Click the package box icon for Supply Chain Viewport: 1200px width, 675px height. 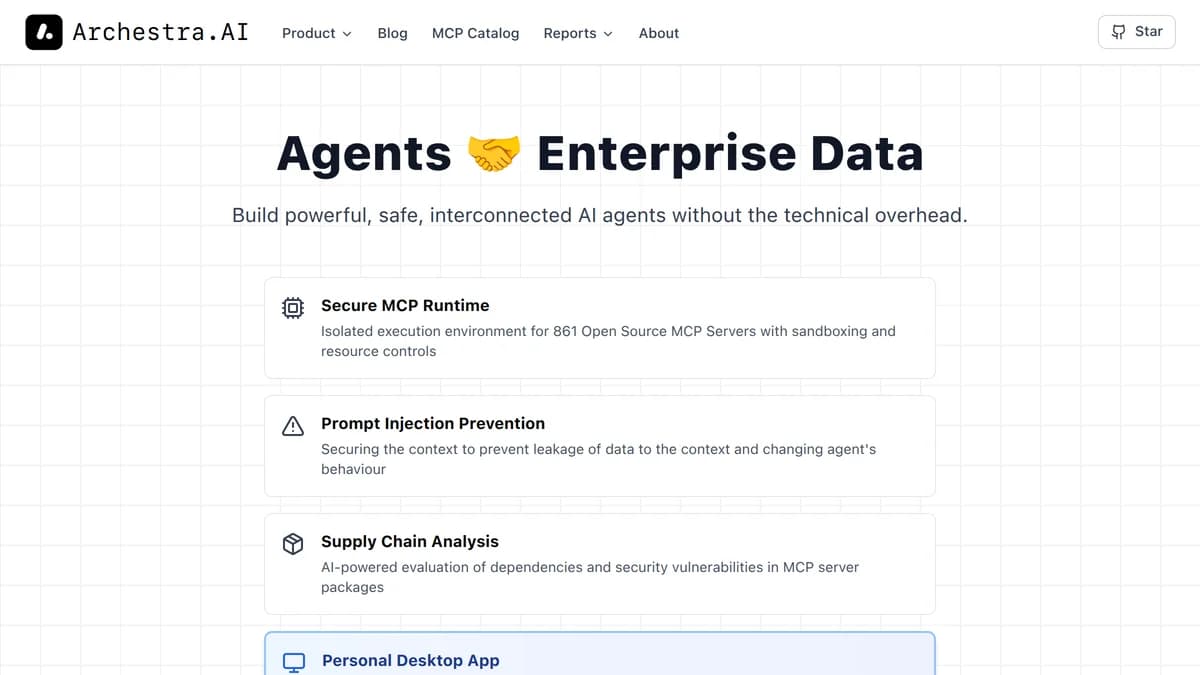tap(293, 544)
